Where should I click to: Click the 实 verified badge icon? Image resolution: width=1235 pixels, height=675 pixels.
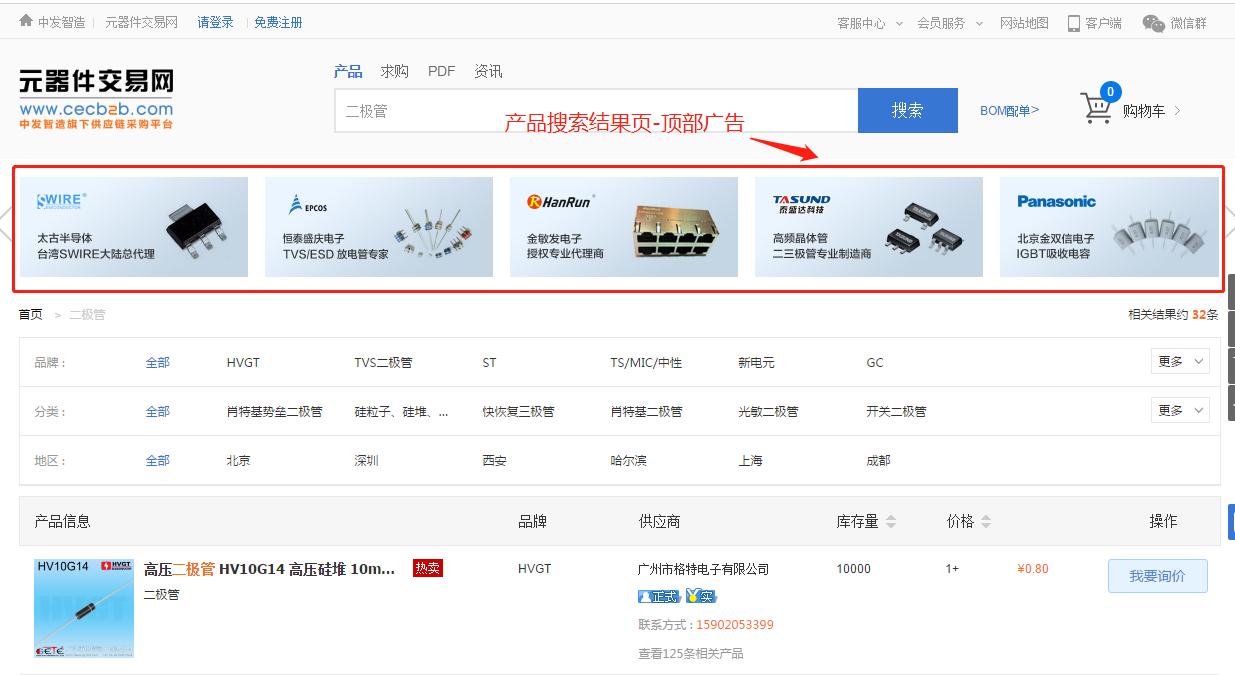pos(700,596)
